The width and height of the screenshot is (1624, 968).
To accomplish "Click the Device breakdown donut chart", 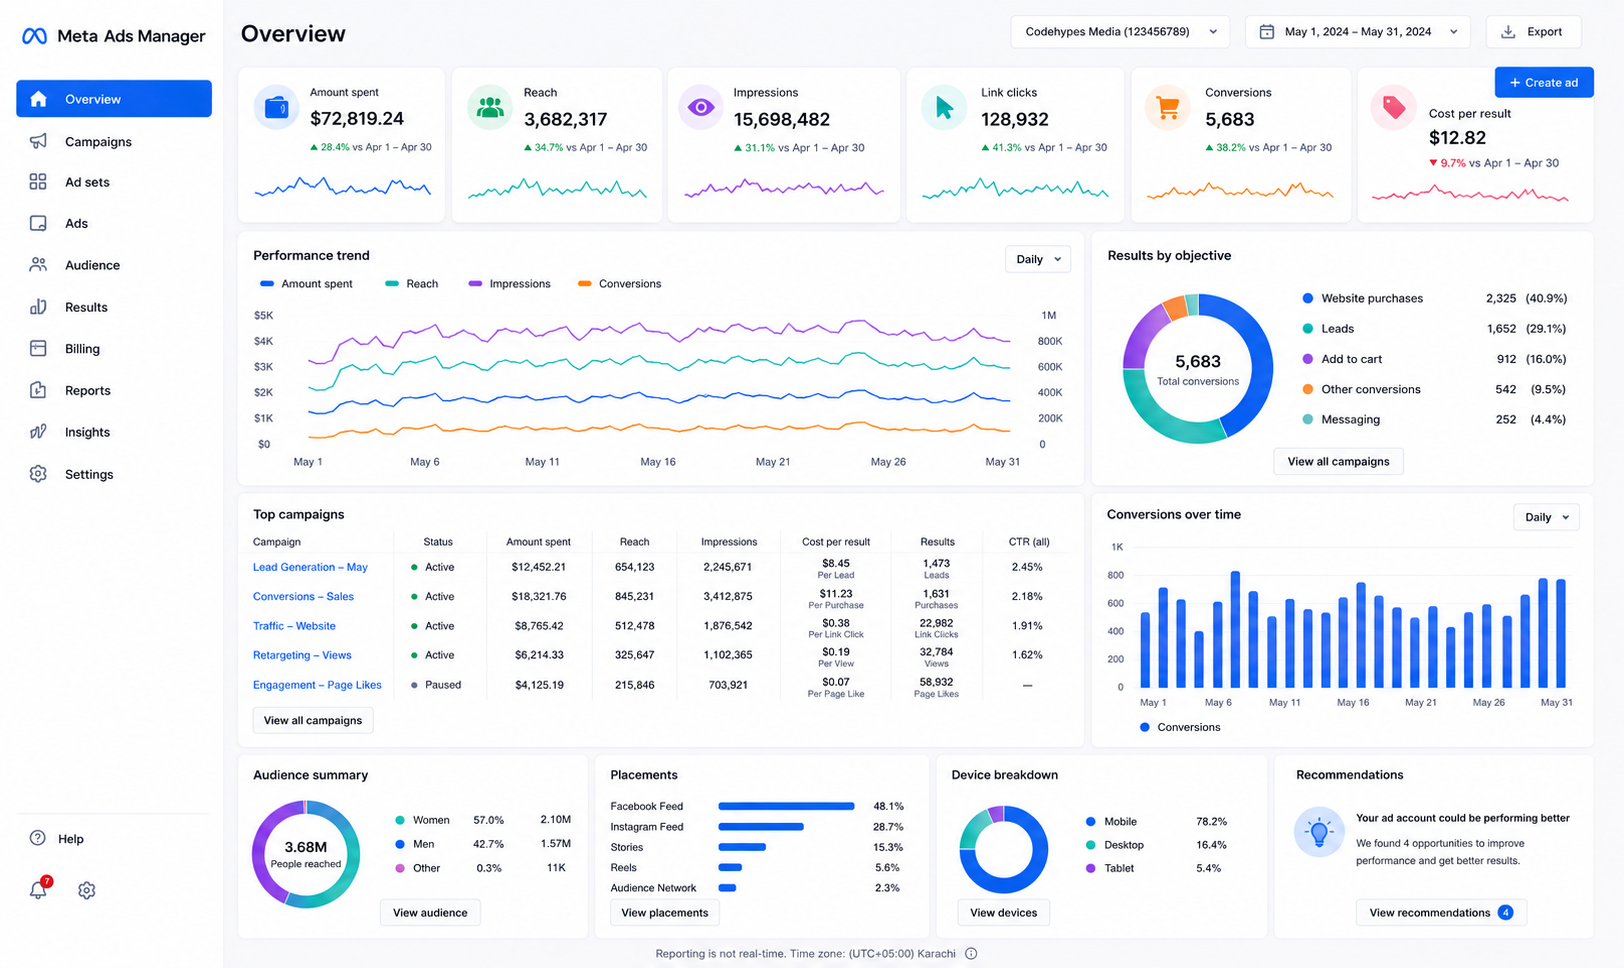I will click(1003, 849).
